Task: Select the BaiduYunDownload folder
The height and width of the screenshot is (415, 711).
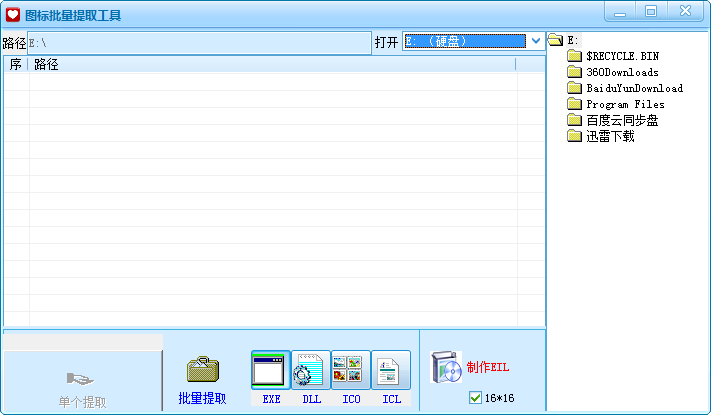Action: point(634,88)
